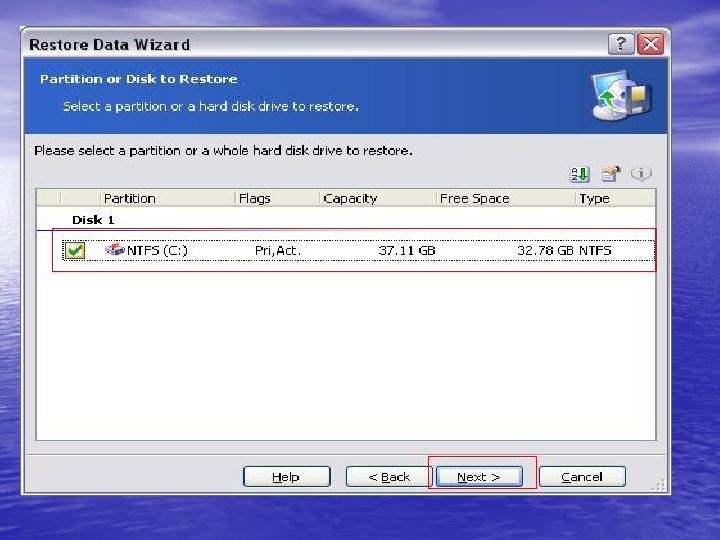Close the Restore Data Wizard window
This screenshot has width=720, height=540.
pyautogui.click(x=651, y=44)
